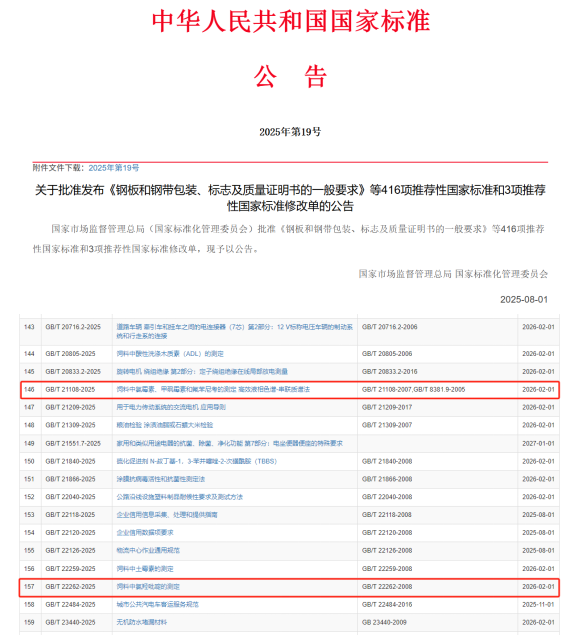Select the standard number GB/T 21108-2025
The width and height of the screenshot is (579, 640).
(x=70, y=389)
